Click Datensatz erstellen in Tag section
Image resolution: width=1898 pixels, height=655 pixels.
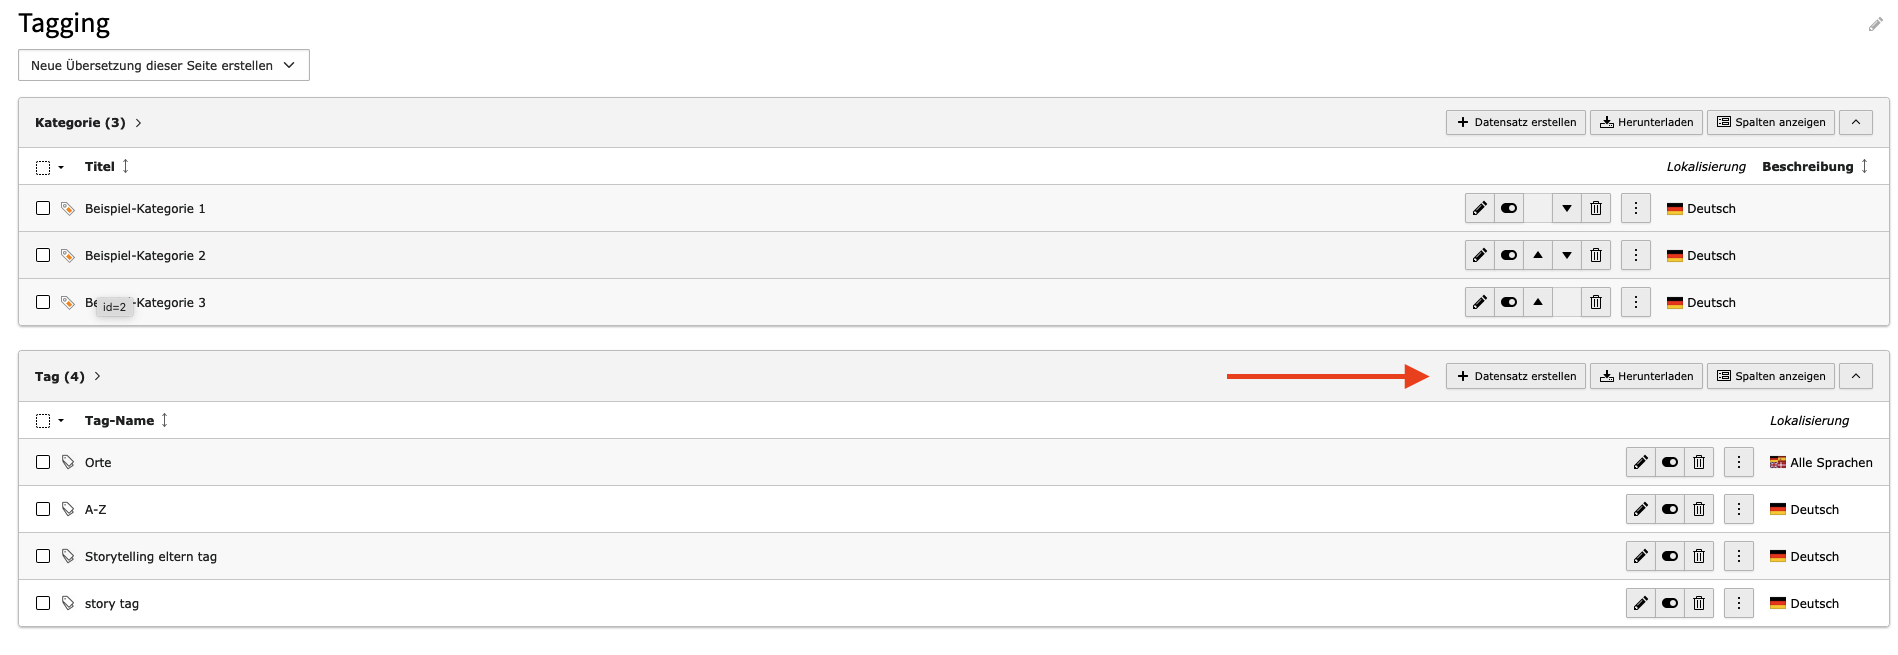click(x=1516, y=376)
